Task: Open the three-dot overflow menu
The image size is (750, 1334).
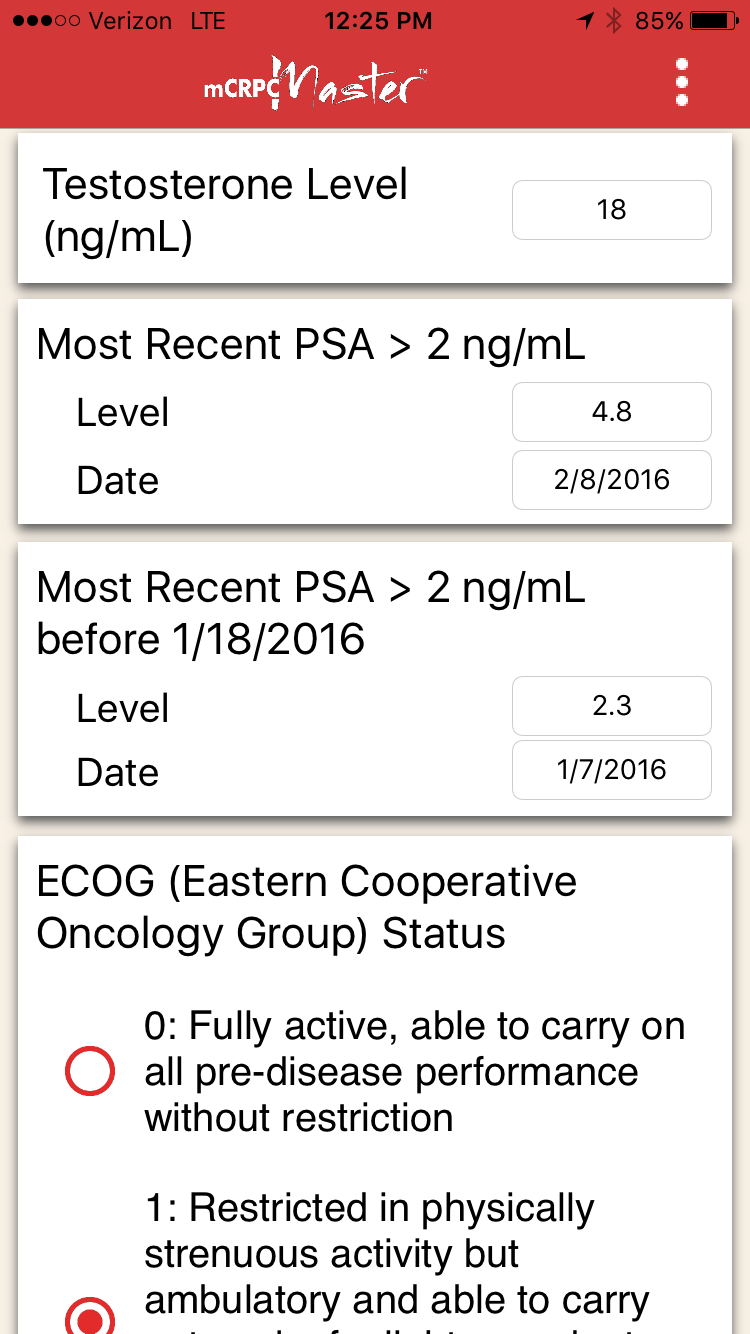Action: click(682, 82)
